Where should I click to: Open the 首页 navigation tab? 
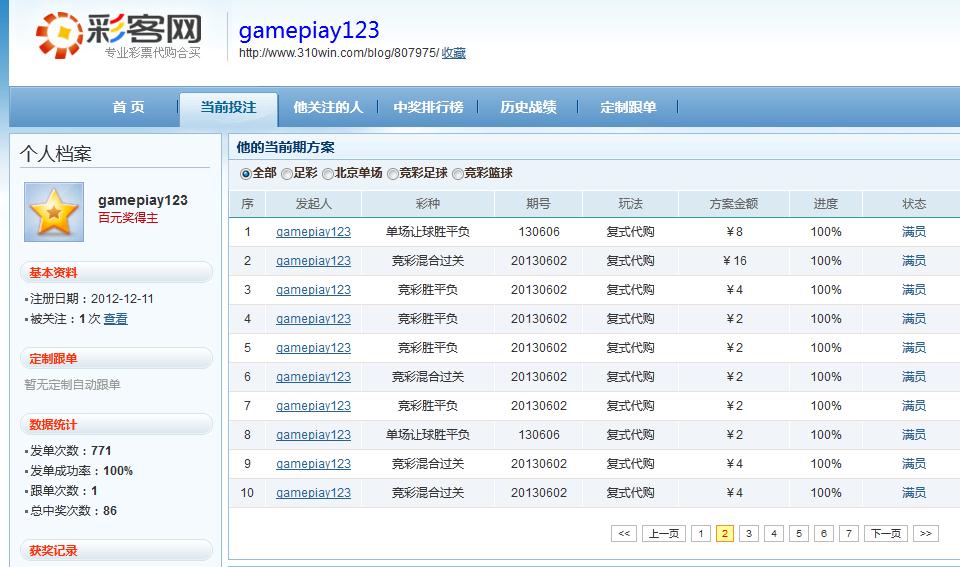pyautogui.click(x=129, y=107)
